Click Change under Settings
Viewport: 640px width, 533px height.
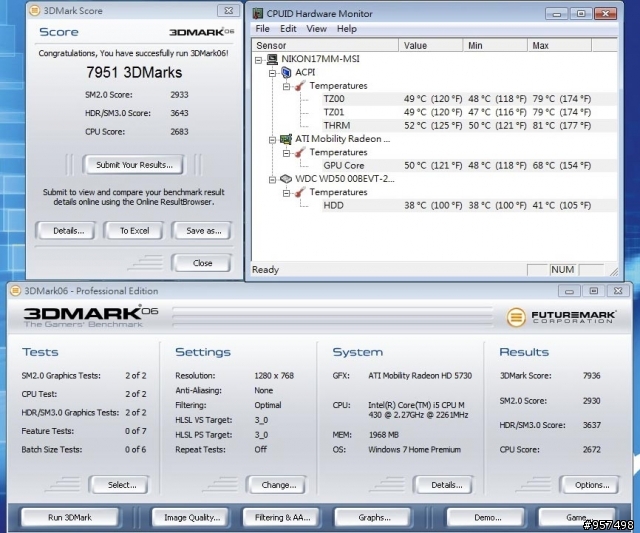pos(277,485)
